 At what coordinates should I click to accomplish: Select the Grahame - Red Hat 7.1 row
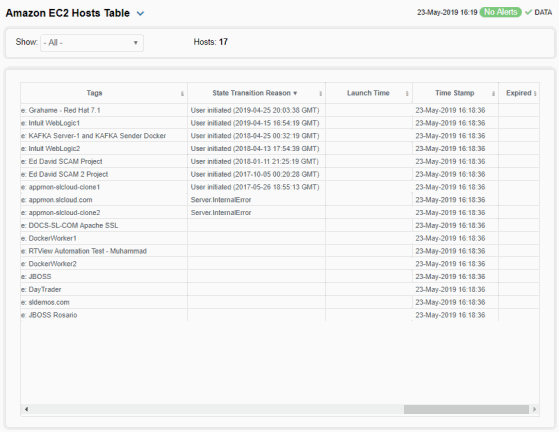pyautogui.click(x=280, y=110)
